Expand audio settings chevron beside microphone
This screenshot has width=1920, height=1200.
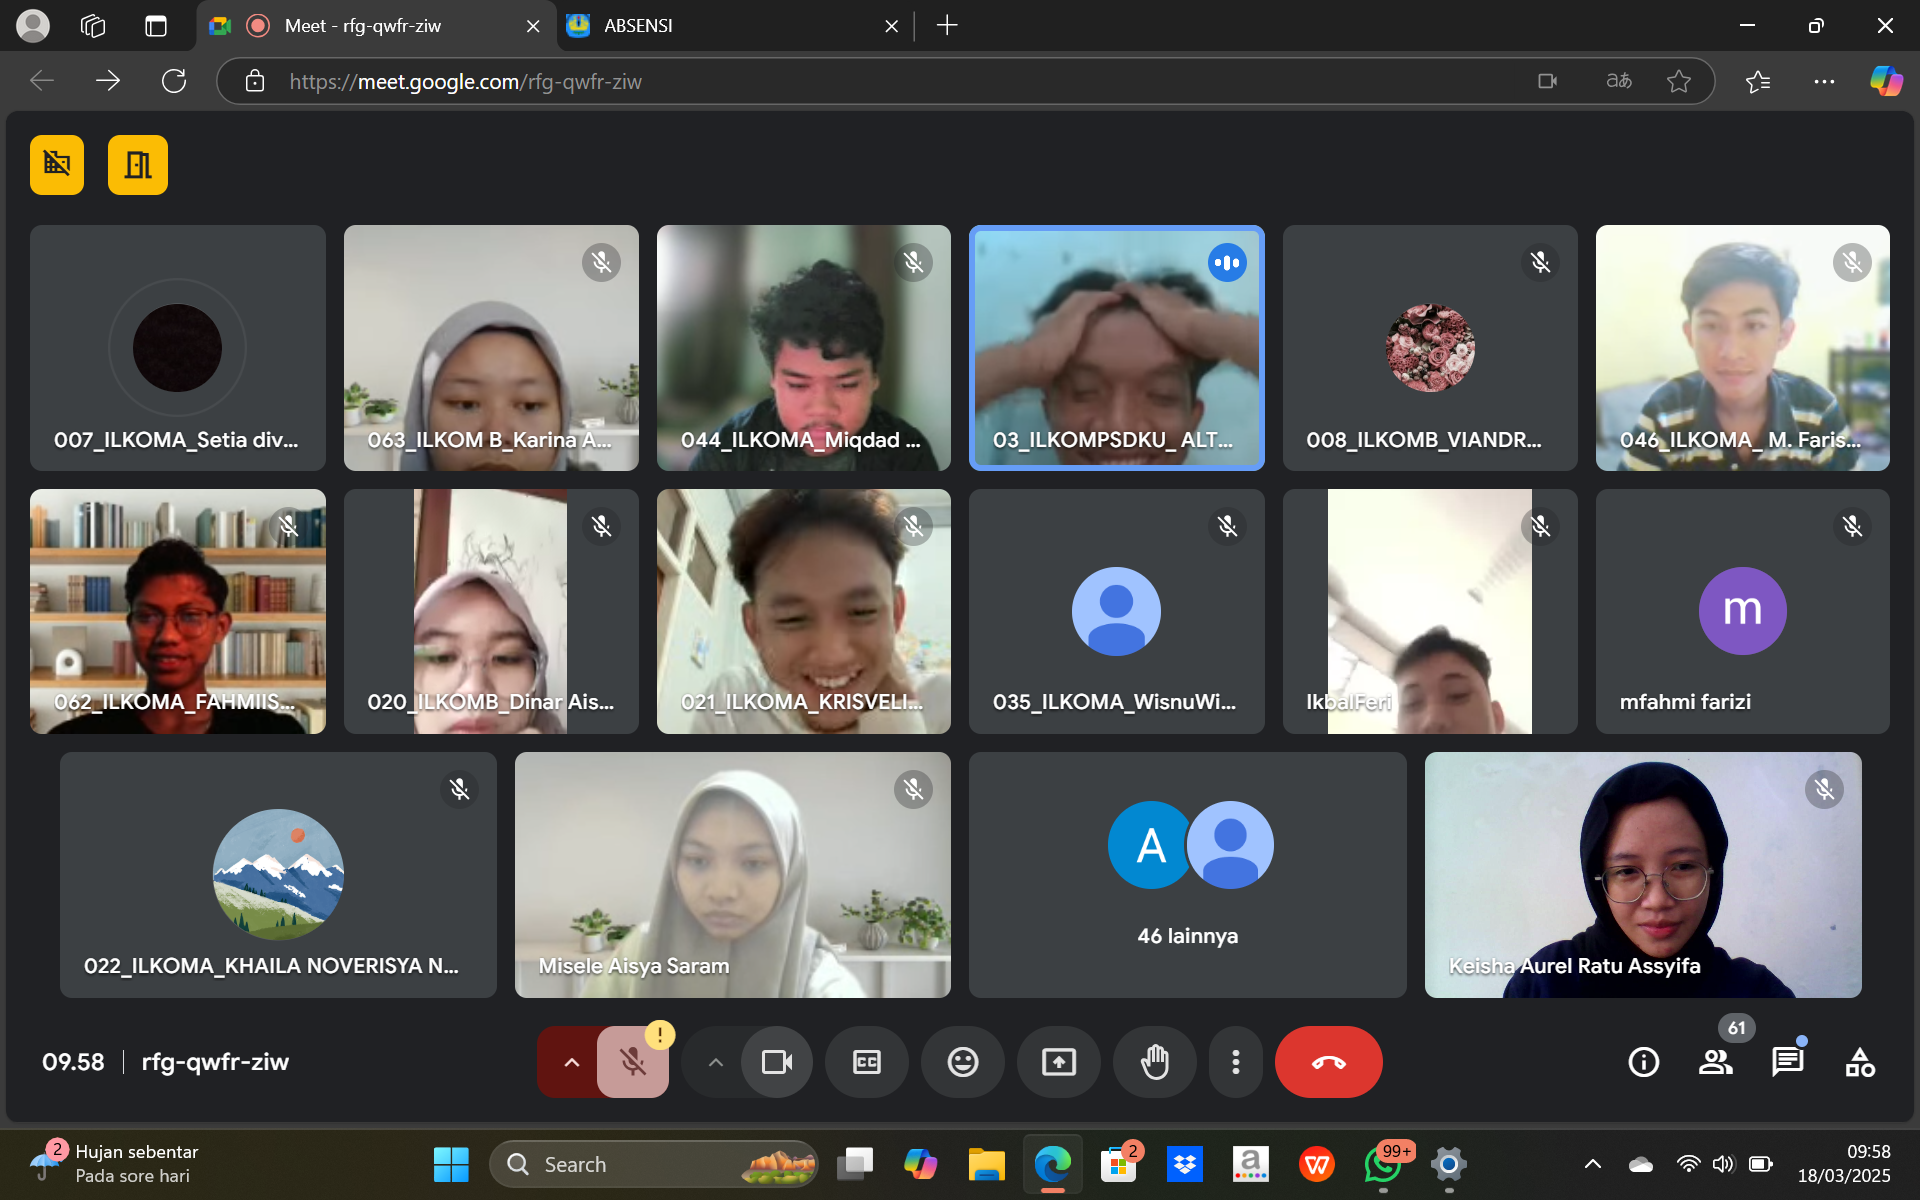click(x=571, y=1062)
